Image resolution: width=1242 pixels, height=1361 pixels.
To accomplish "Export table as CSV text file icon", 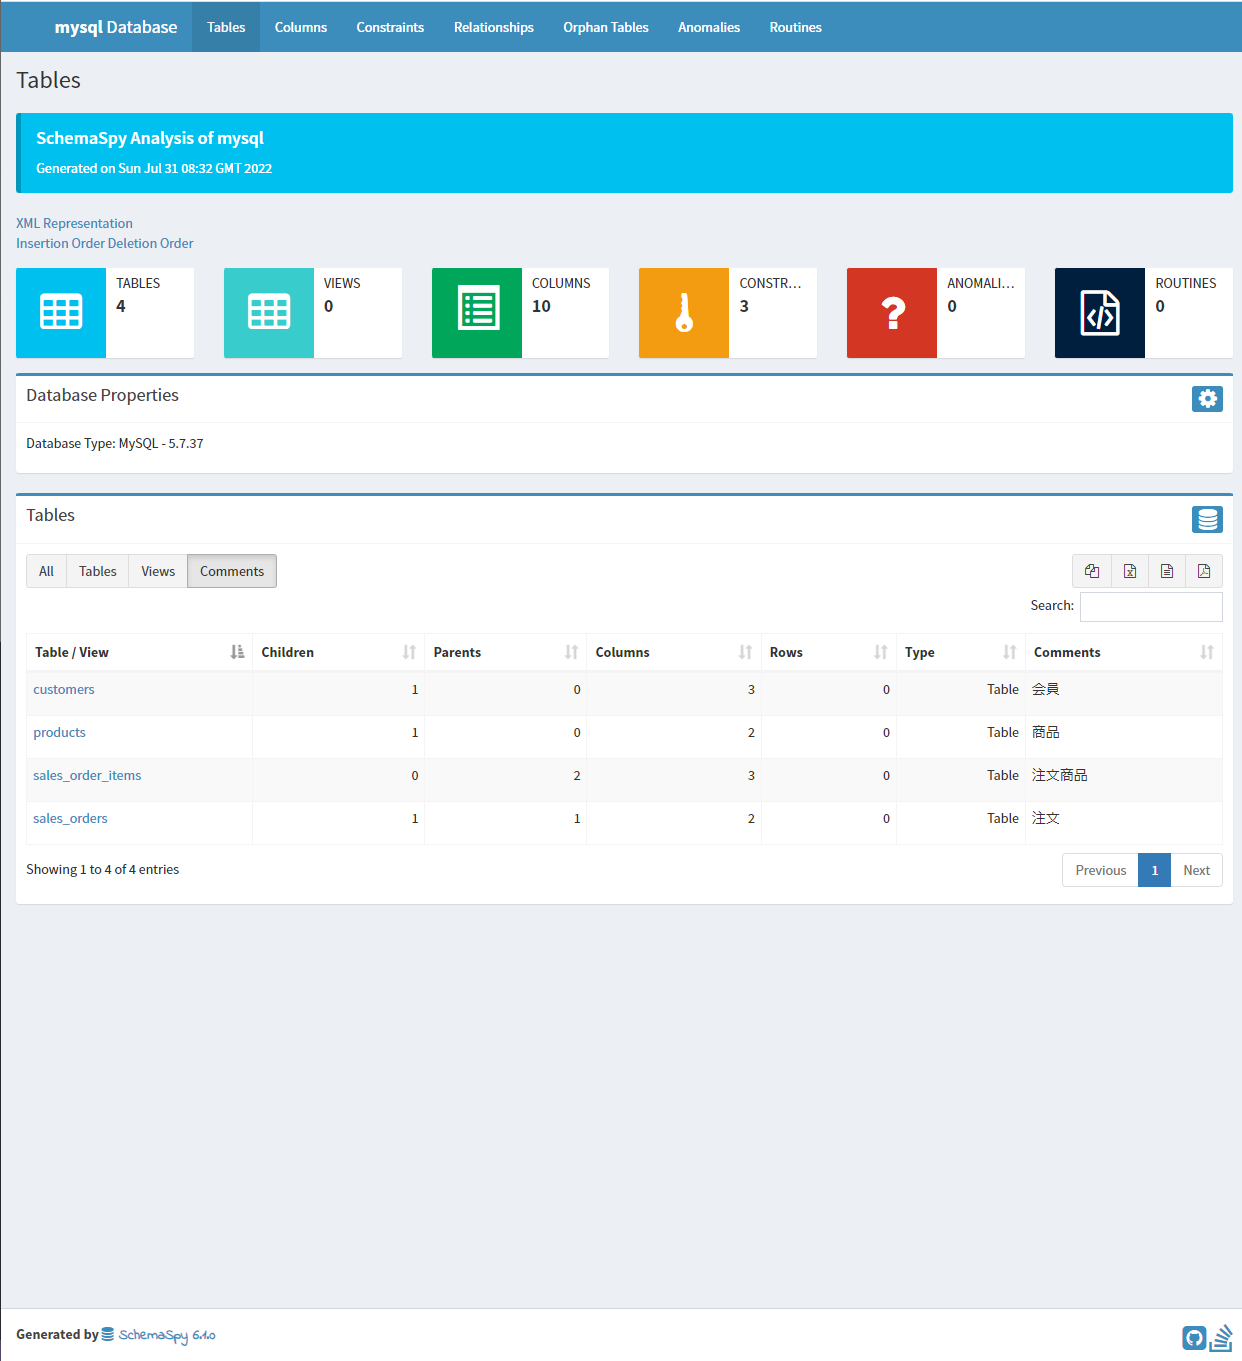I will pos(1167,571).
